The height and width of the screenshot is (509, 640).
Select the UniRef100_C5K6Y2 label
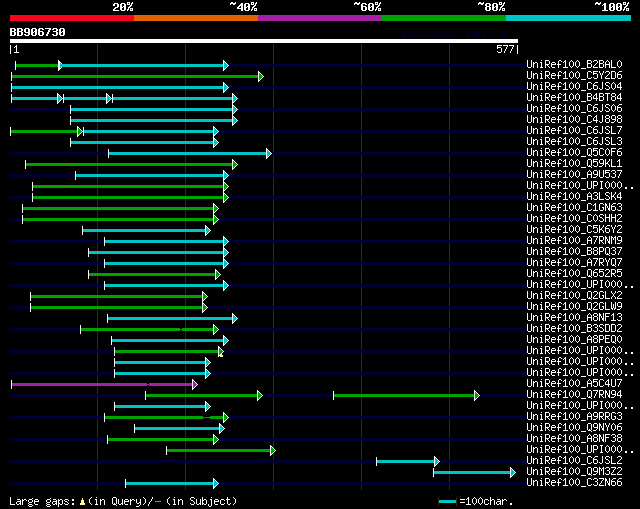click(574, 230)
